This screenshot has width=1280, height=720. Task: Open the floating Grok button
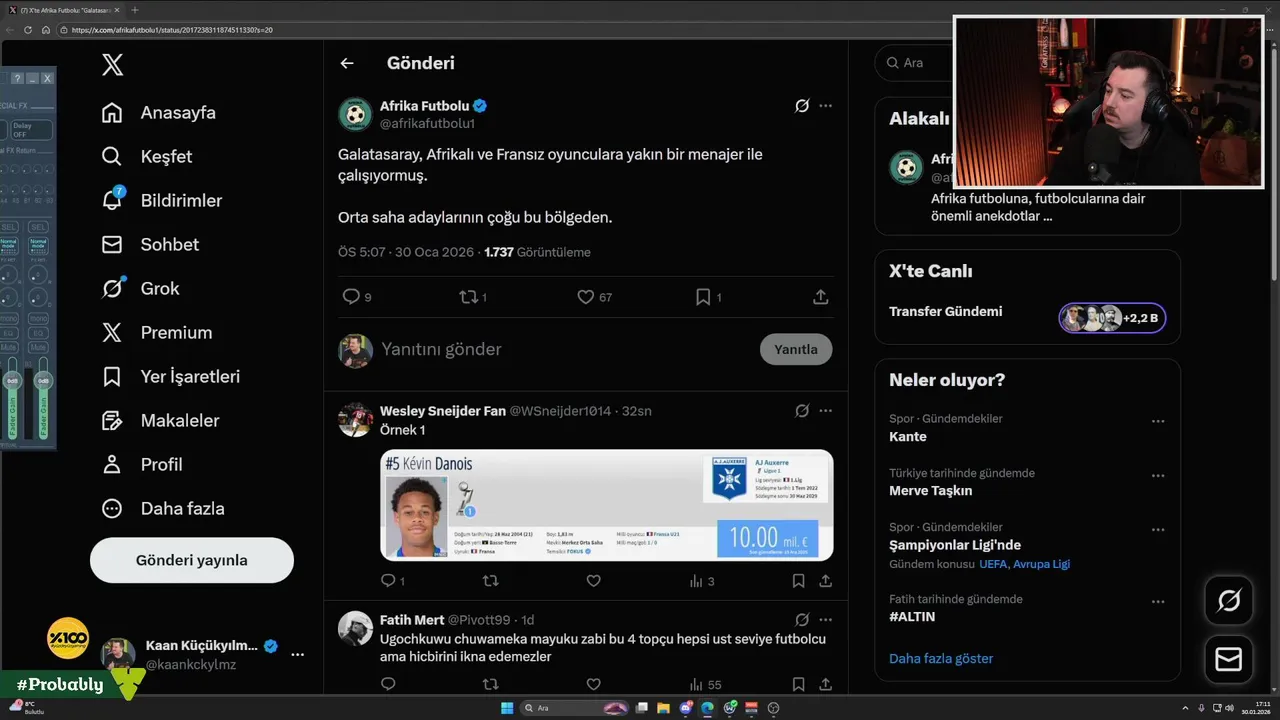[x=1228, y=601]
